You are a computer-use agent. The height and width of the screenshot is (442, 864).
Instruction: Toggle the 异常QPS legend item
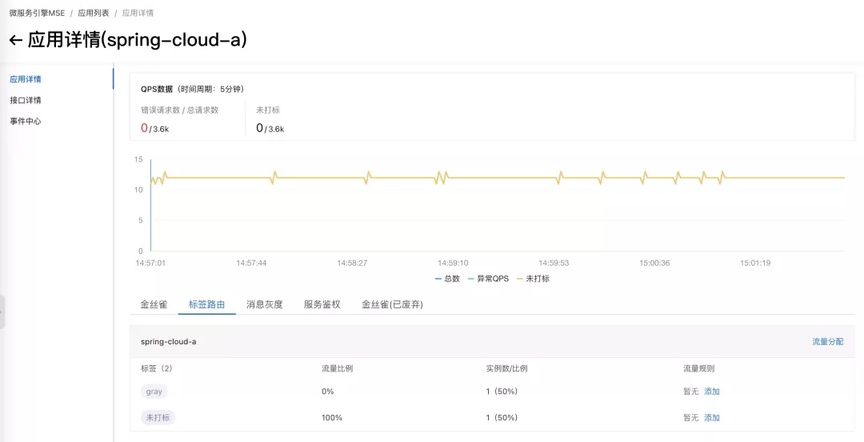(488, 279)
